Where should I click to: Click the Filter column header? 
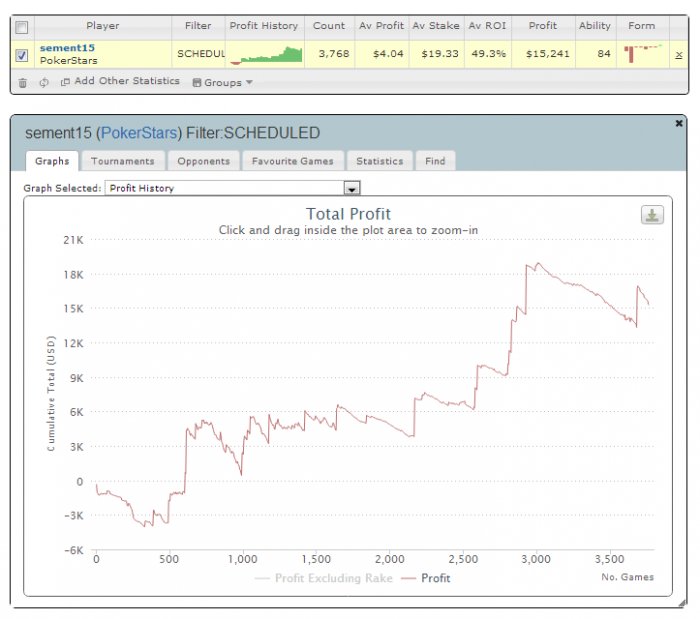pyautogui.click(x=198, y=26)
